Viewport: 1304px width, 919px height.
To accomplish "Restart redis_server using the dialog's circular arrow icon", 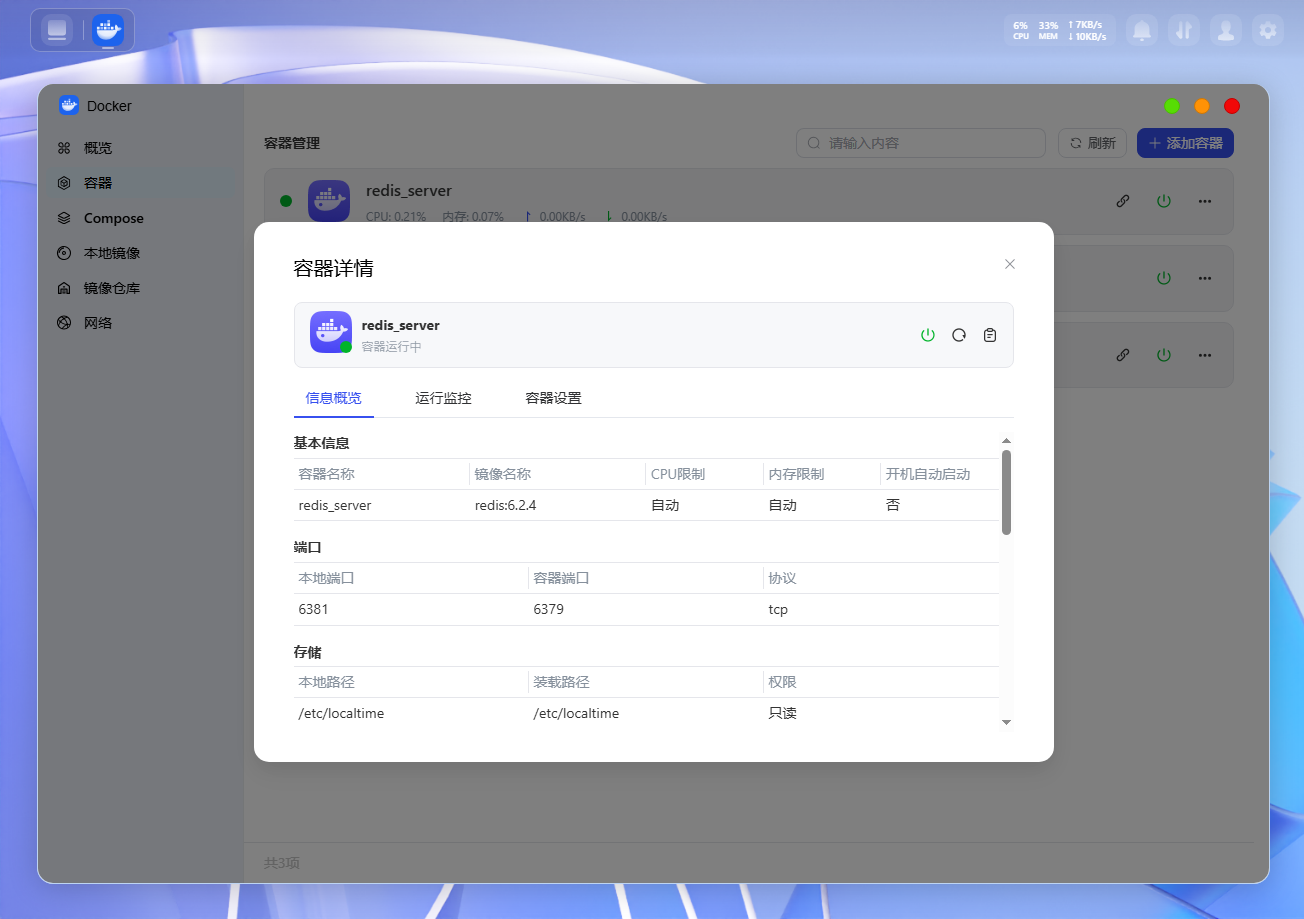I will [x=959, y=335].
